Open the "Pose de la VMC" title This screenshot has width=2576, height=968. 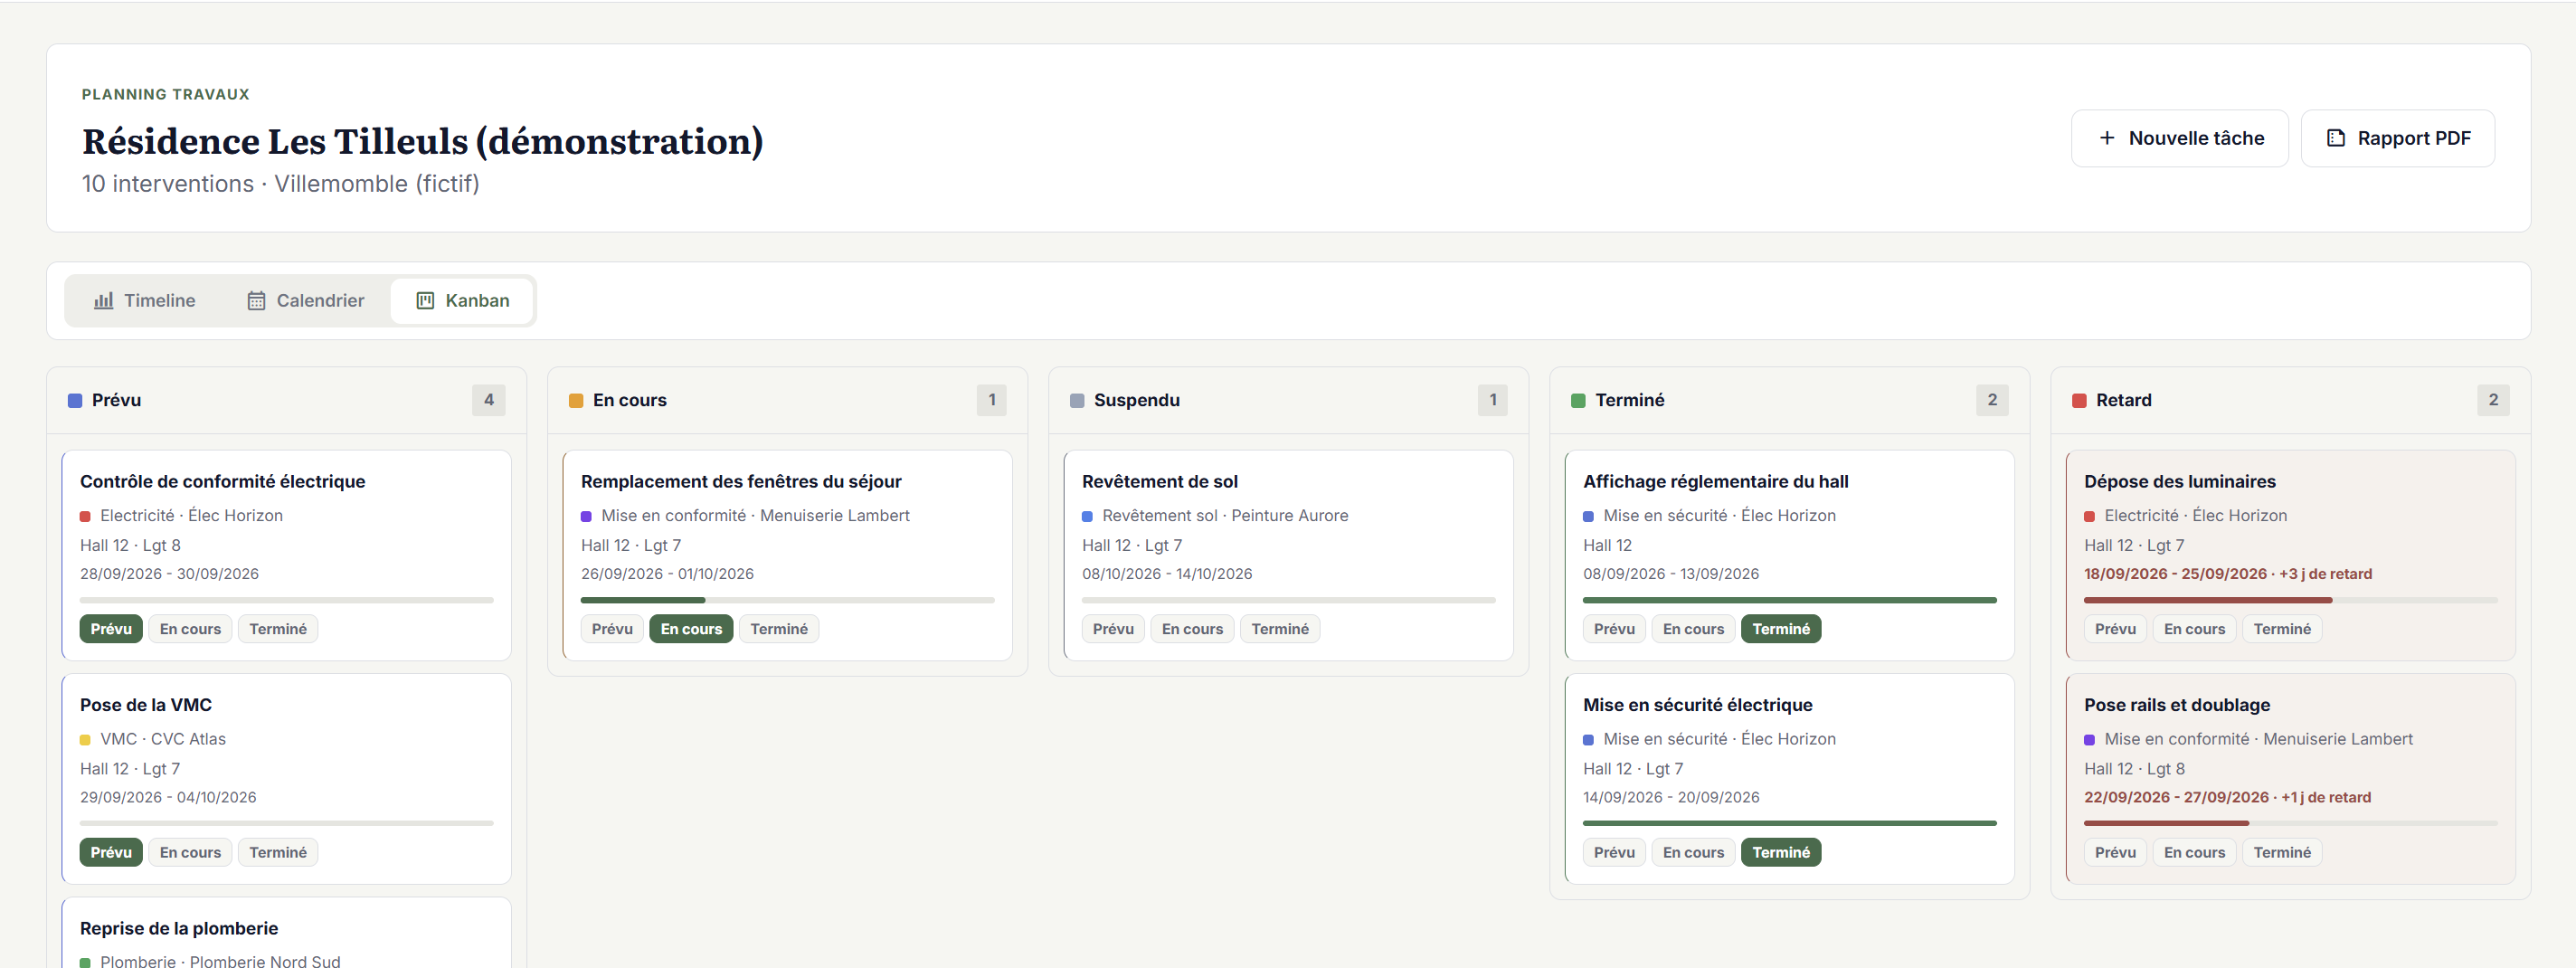pyautogui.click(x=146, y=705)
